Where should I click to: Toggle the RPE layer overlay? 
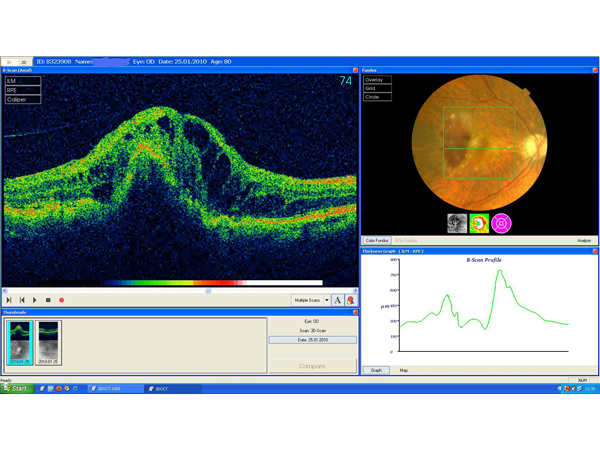tap(24, 91)
